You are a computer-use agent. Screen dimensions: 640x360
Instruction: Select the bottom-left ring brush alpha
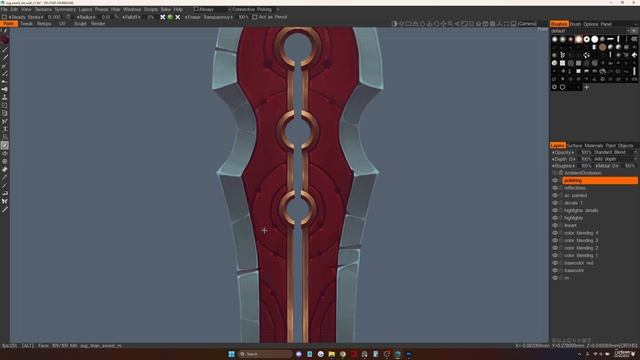pos(554,87)
